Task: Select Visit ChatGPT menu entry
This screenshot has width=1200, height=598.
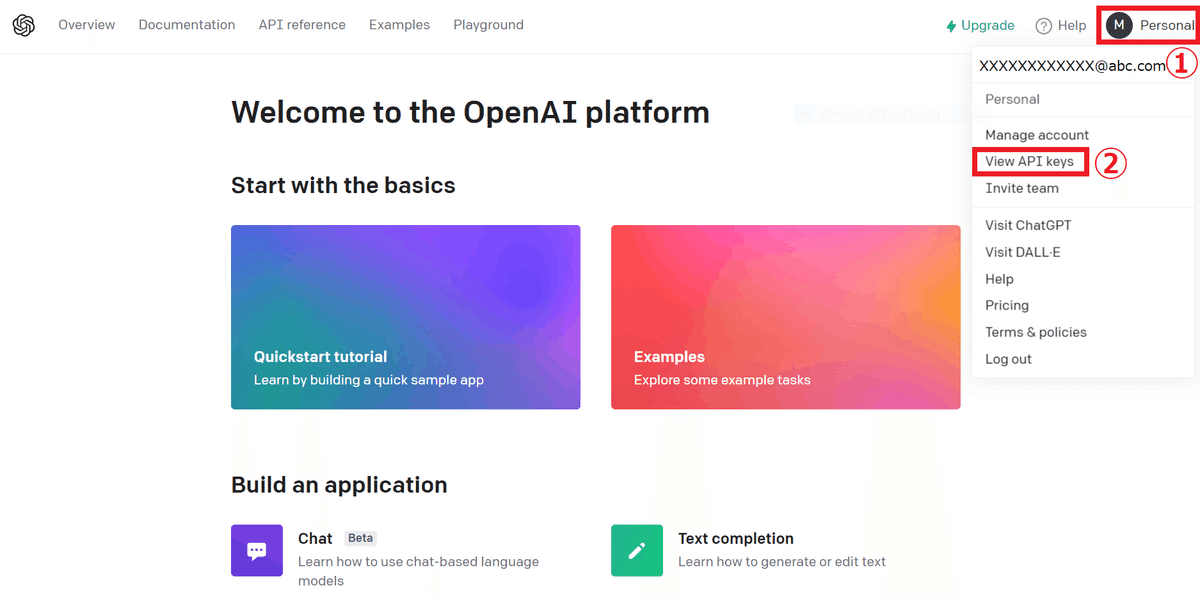Action: click(1028, 225)
